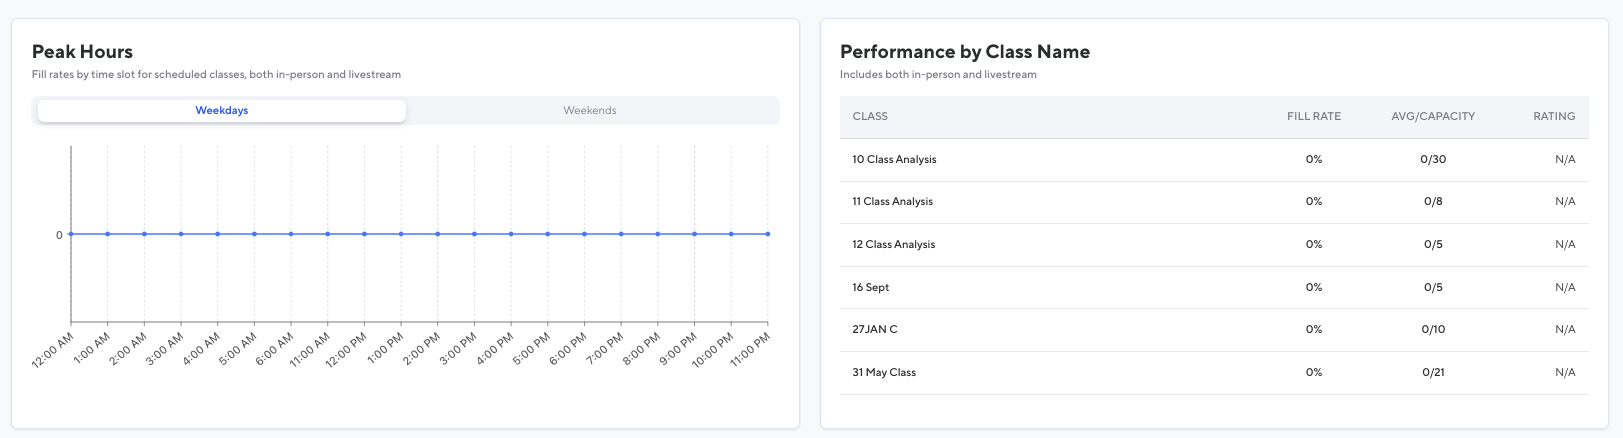Click the 16 Sept class name
The image size is (1623, 438).
(x=870, y=288)
